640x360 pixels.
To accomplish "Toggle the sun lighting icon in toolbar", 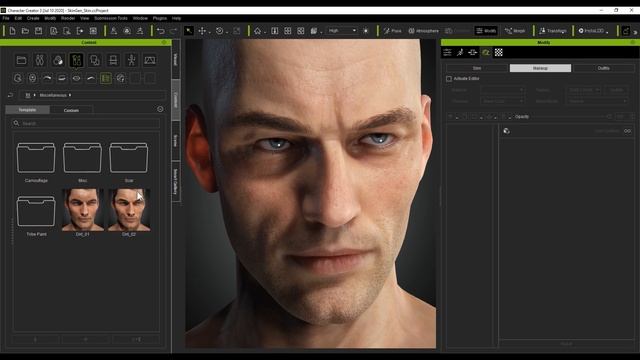I will click(x=366, y=31).
